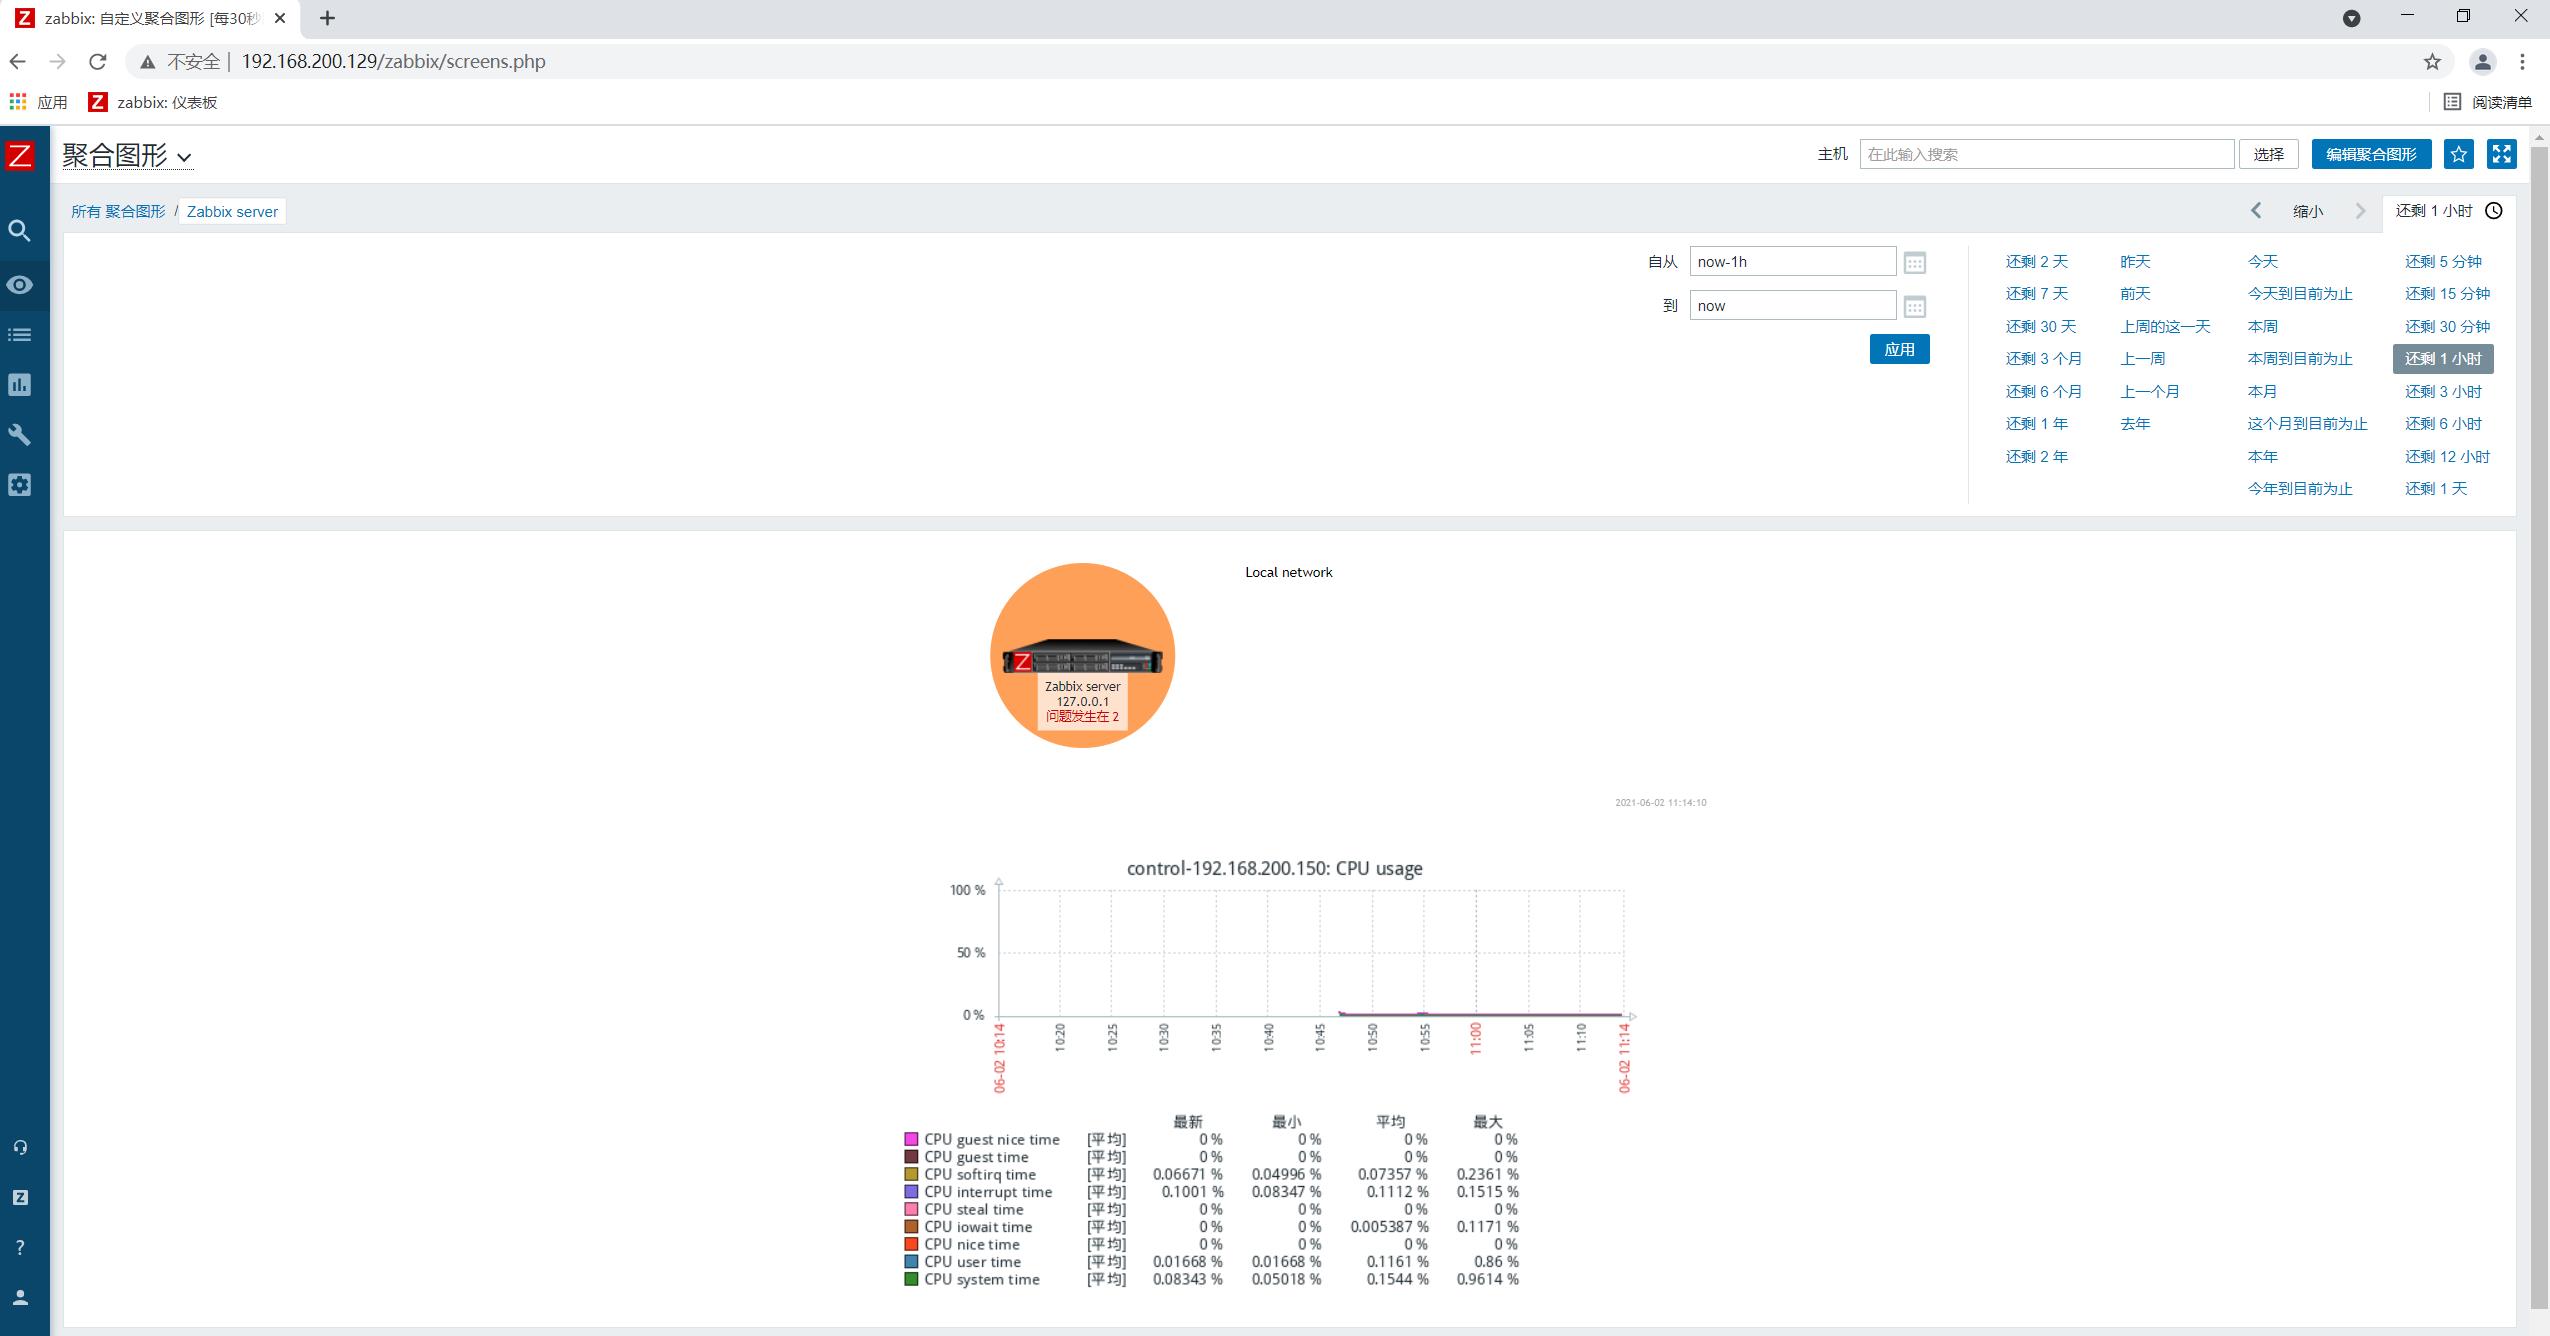Select 还剩 15 分钟 time range
The height and width of the screenshot is (1336, 2550).
click(x=2447, y=294)
